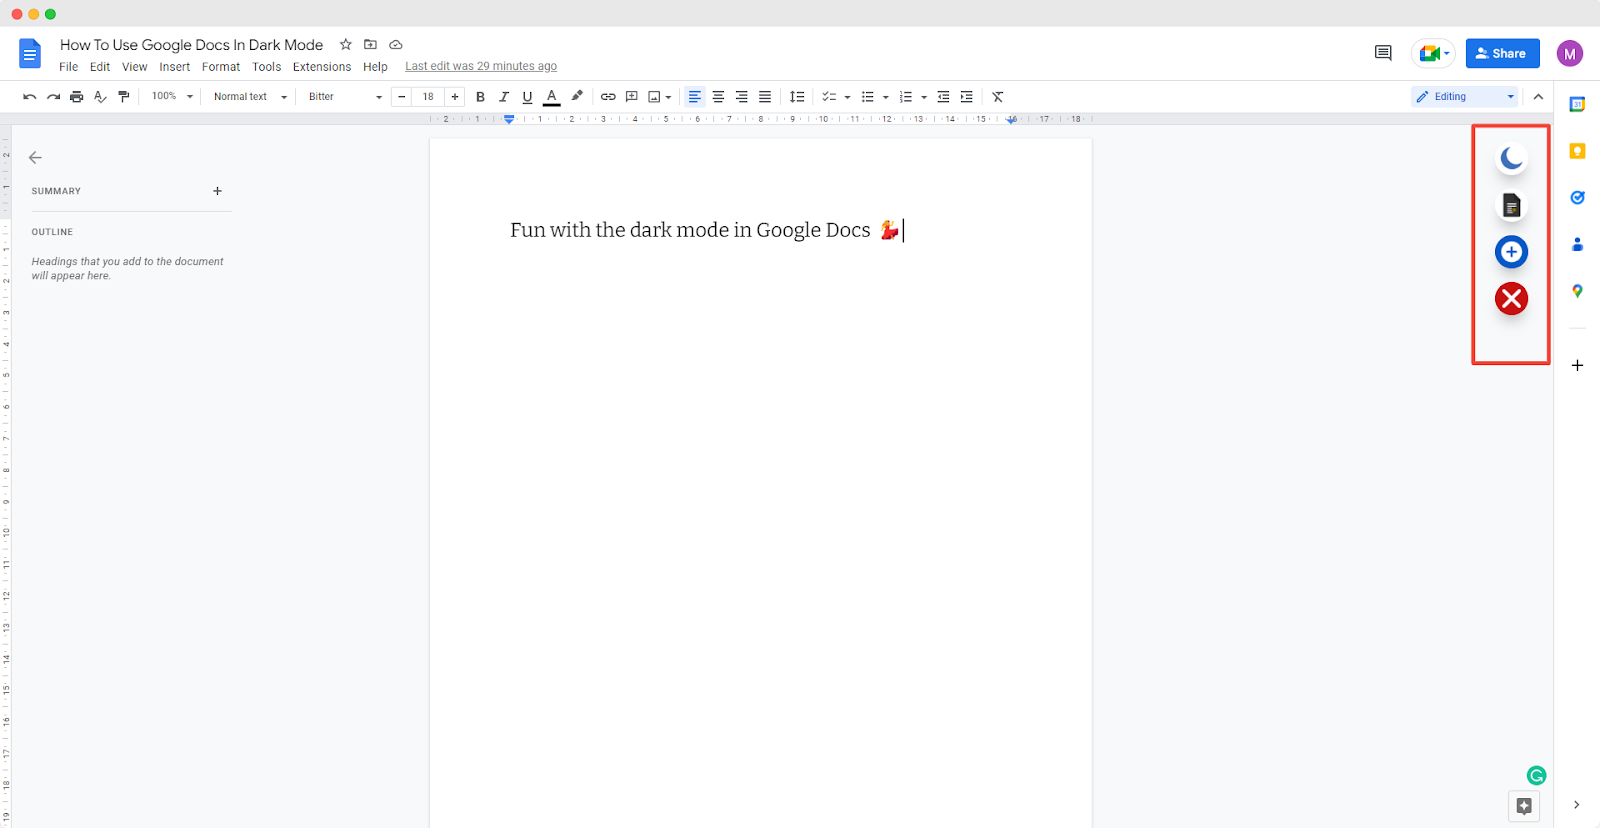Expand image insert options arrow
Screen dimensions: 1600x828
tap(668, 98)
